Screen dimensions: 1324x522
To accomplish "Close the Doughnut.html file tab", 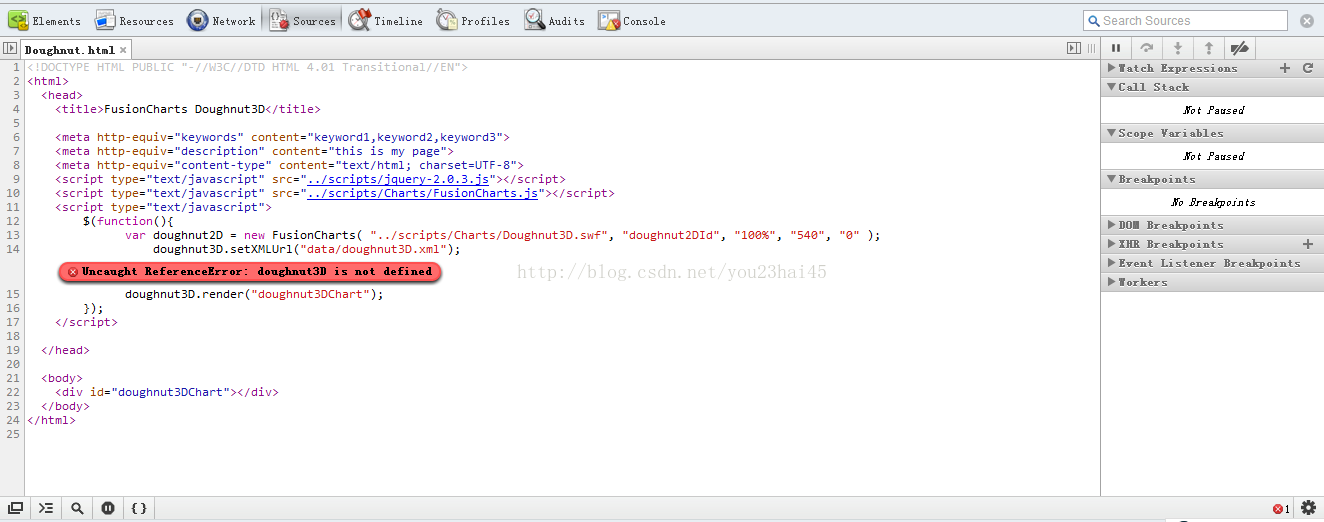I will (123, 49).
